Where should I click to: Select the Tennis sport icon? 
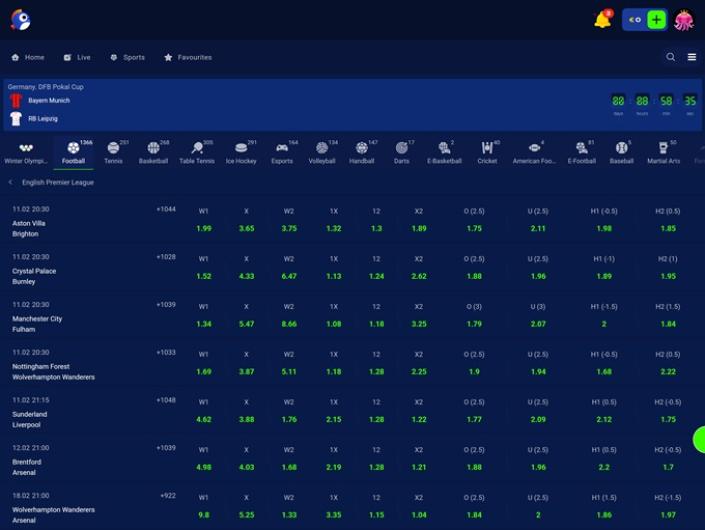(x=114, y=152)
